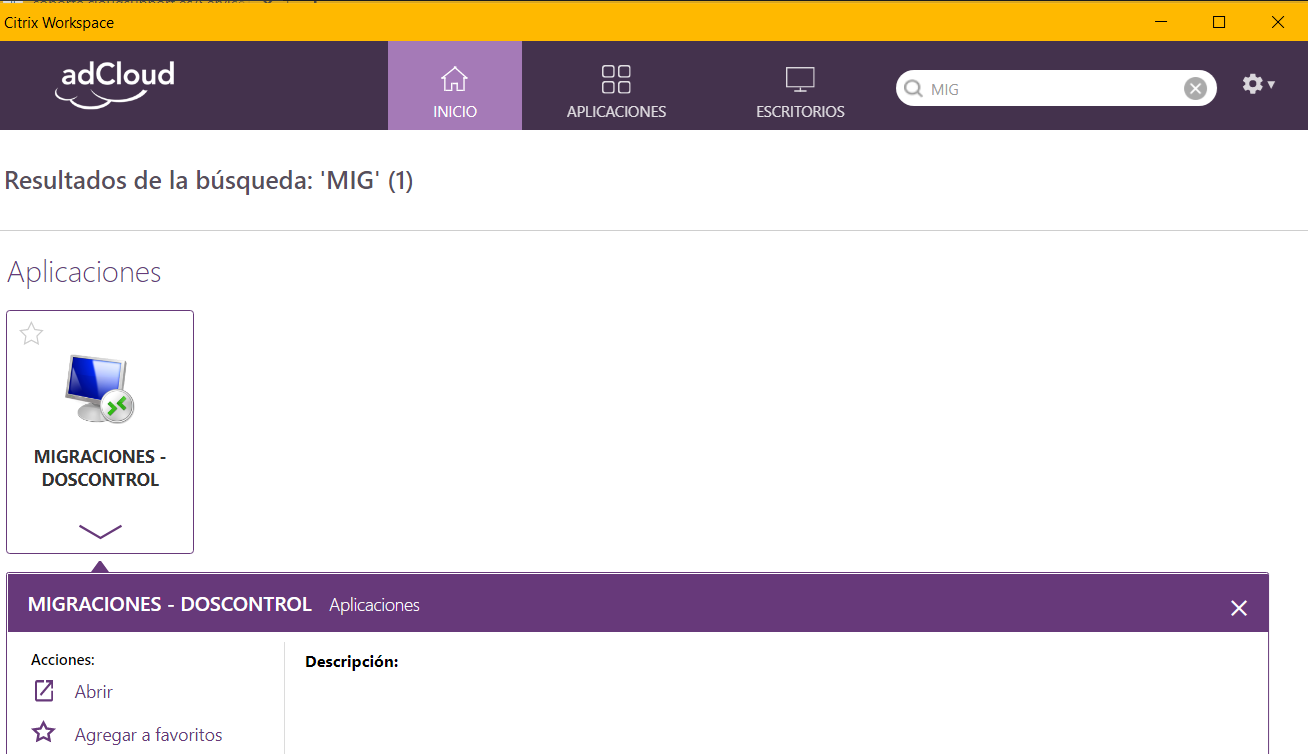Switch to the INICIO tab

(455, 86)
